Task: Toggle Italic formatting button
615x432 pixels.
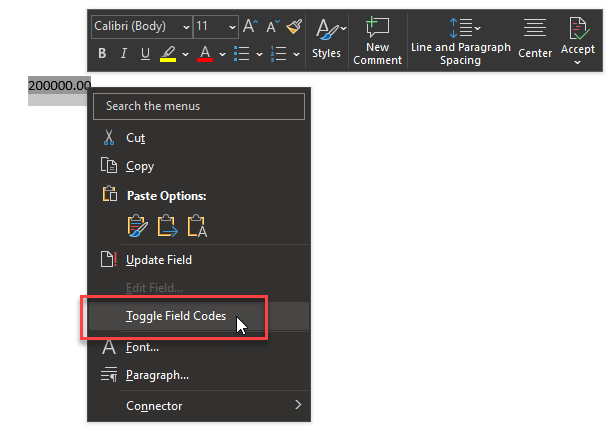Action: click(x=124, y=53)
